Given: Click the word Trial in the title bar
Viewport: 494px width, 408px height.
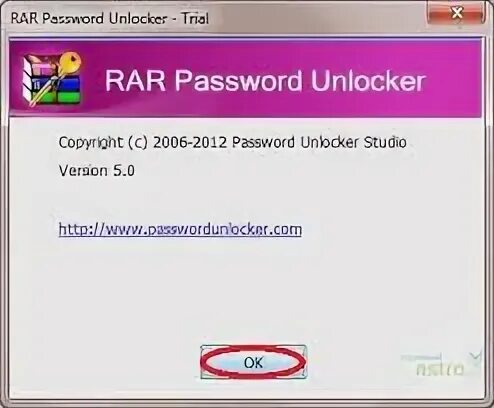Looking at the screenshot, I should (195, 18).
